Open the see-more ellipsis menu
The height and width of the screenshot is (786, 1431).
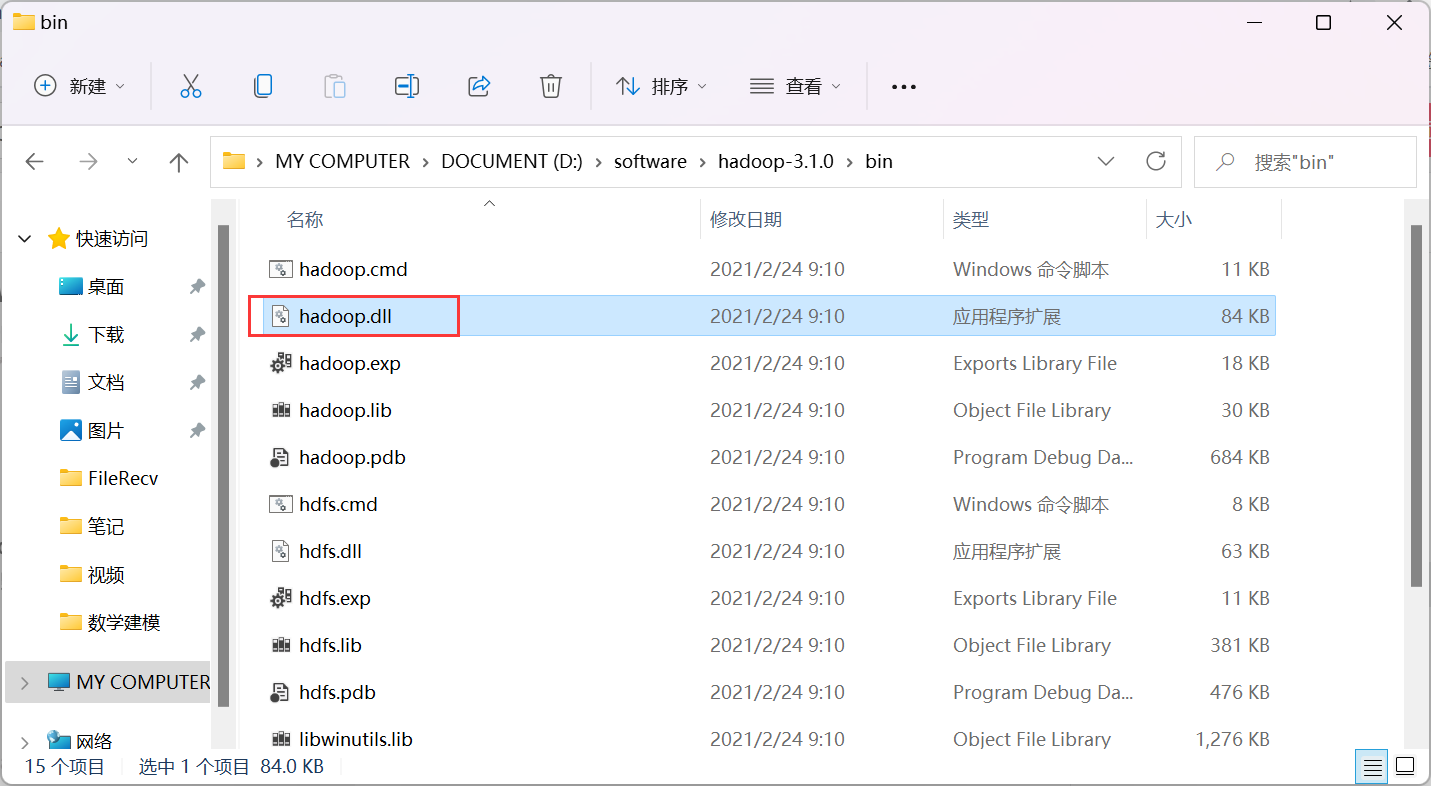(903, 86)
